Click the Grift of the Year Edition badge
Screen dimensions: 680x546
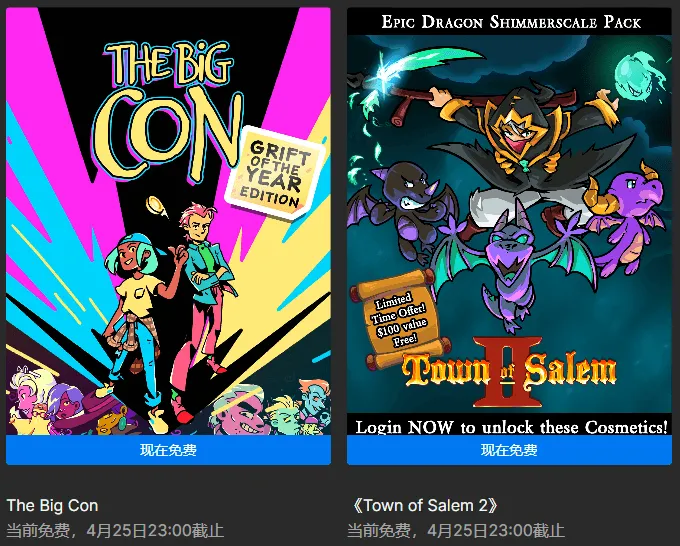point(275,173)
